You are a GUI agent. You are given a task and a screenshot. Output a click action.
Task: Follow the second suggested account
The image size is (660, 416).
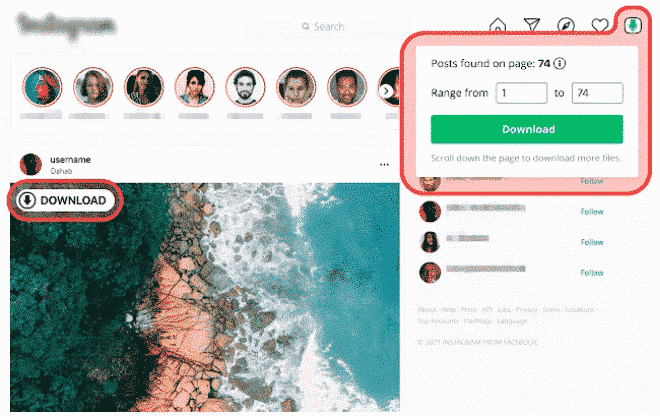pos(592,212)
